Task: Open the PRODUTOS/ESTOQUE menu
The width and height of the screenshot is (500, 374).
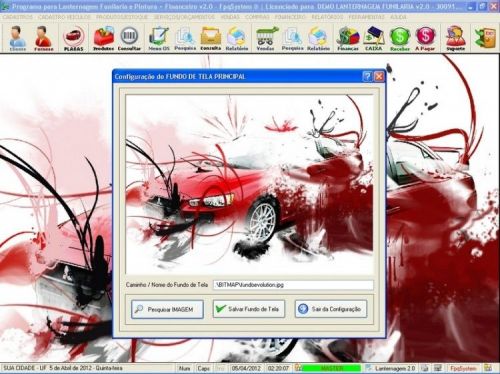Action: coord(122,17)
